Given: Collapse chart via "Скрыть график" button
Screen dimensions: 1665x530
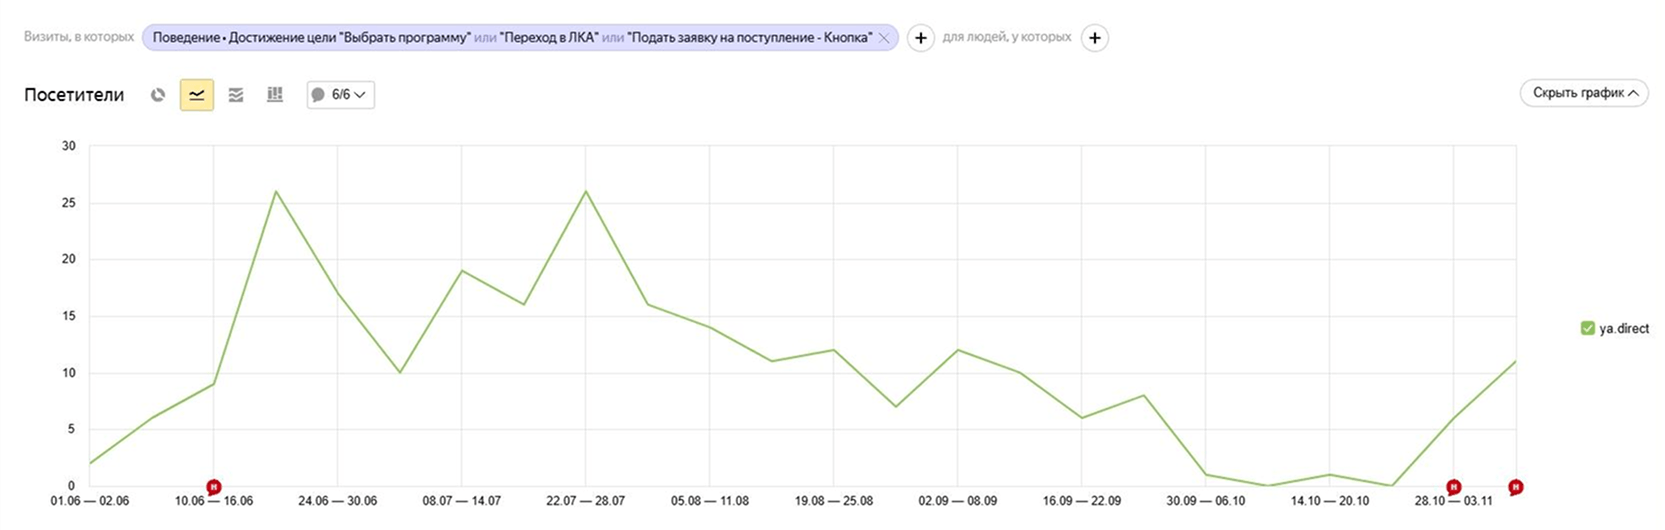Looking at the screenshot, I should pos(1584,93).
